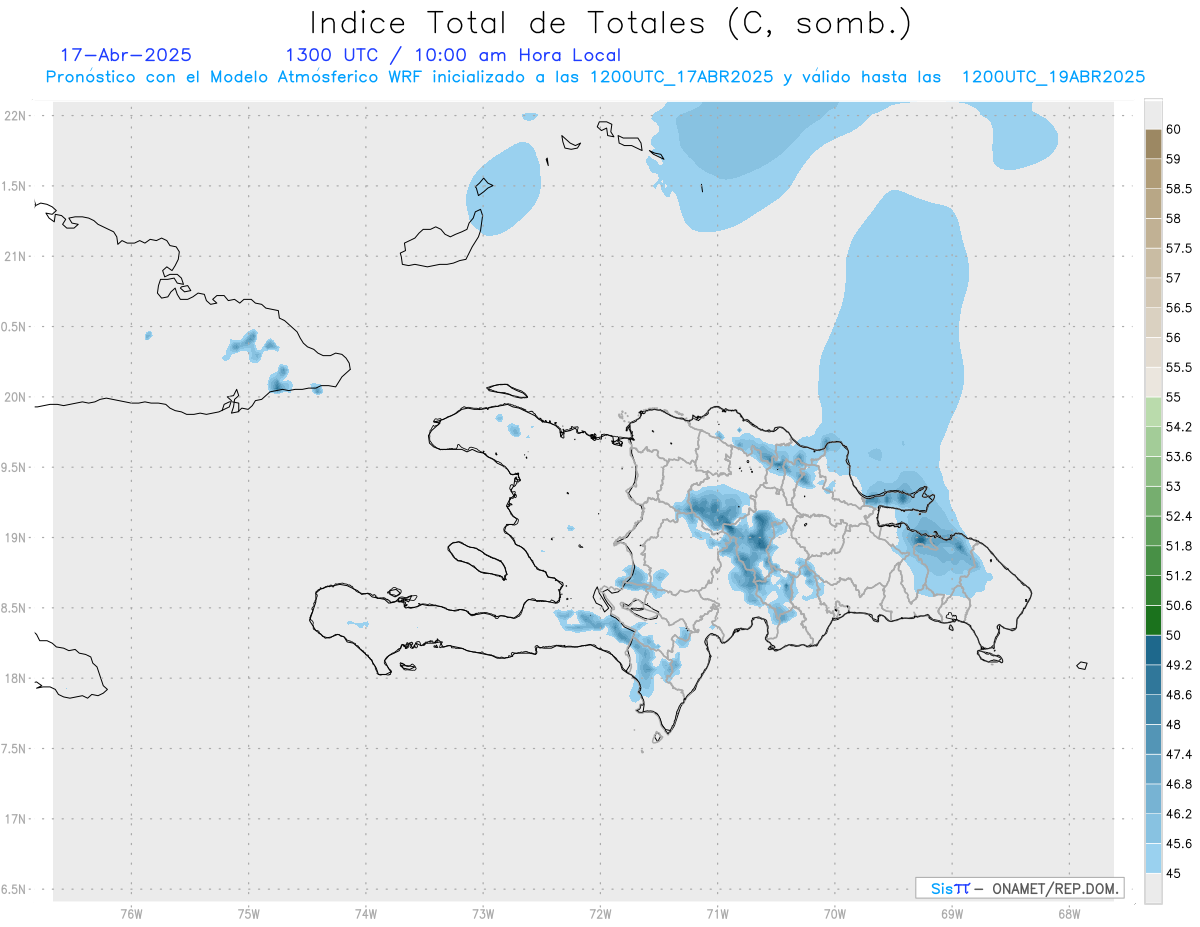Click the "1300 UTC / 10:00 am Hora Local" text
1200x927 pixels.
pyautogui.click(x=453, y=55)
